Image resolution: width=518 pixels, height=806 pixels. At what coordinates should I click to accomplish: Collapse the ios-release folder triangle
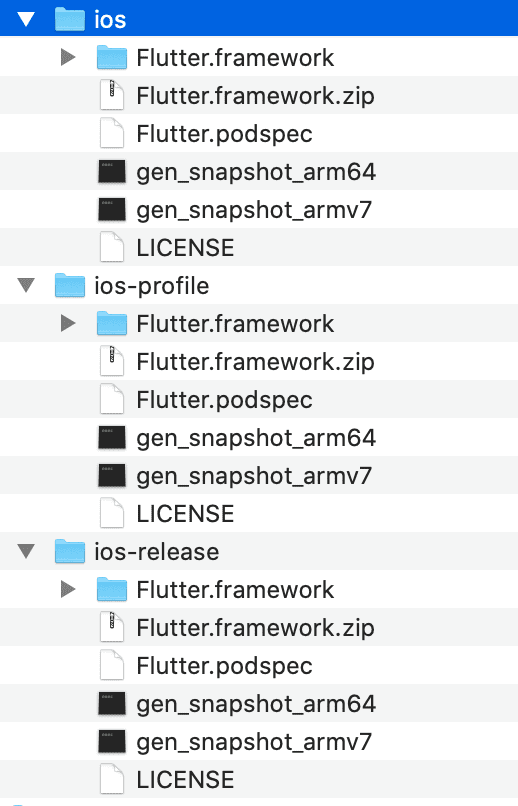click(26, 552)
